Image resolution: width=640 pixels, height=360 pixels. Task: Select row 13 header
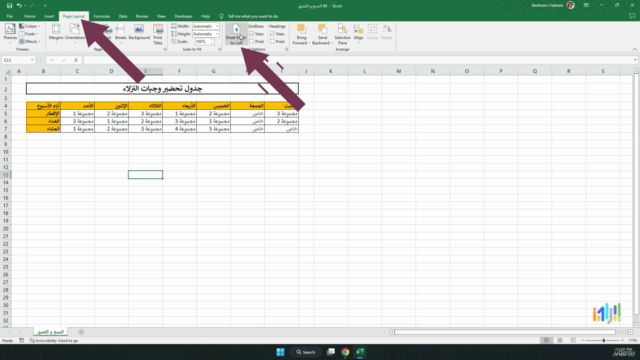click(x=6, y=175)
